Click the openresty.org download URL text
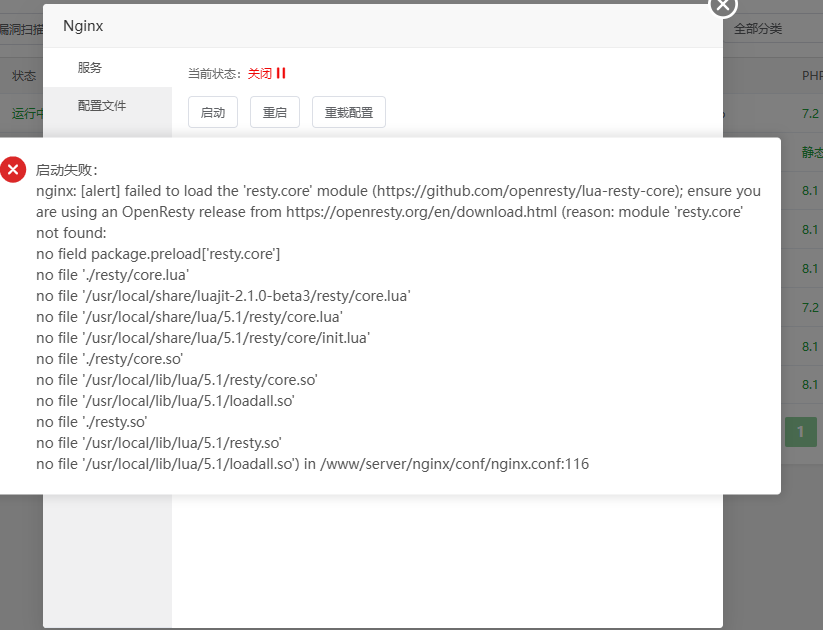Image resolution: width=823 pixels, height=630 pixels. coord(421,212)
